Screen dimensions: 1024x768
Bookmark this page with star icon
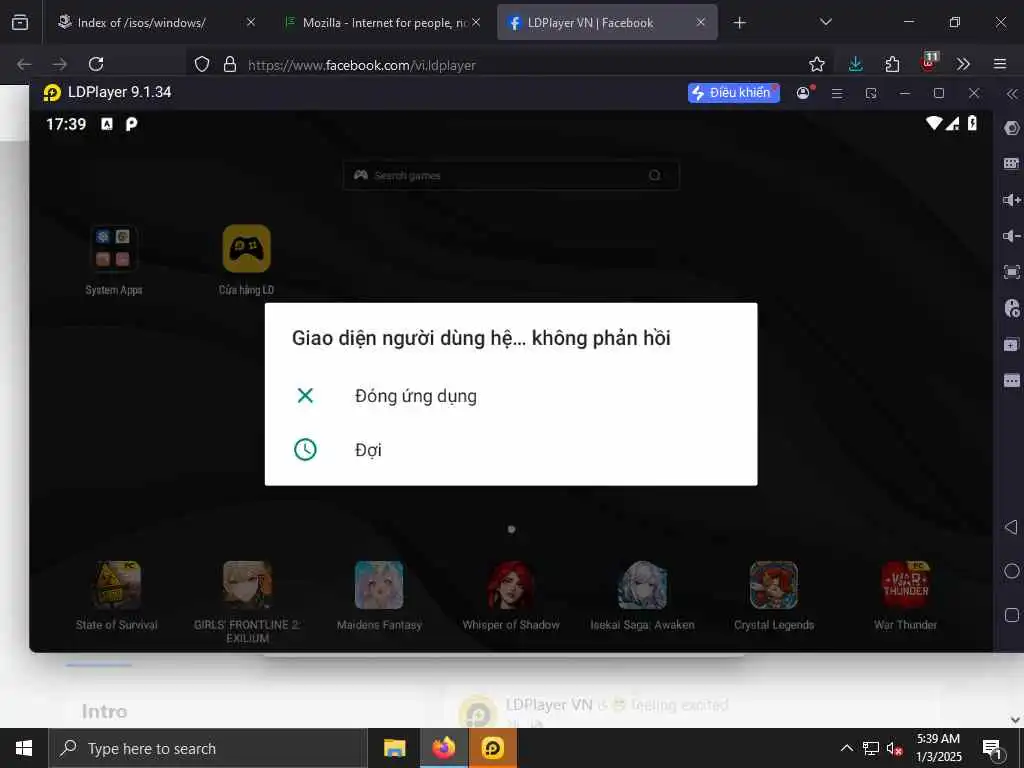pyautogui.click(x=816, y=64)
